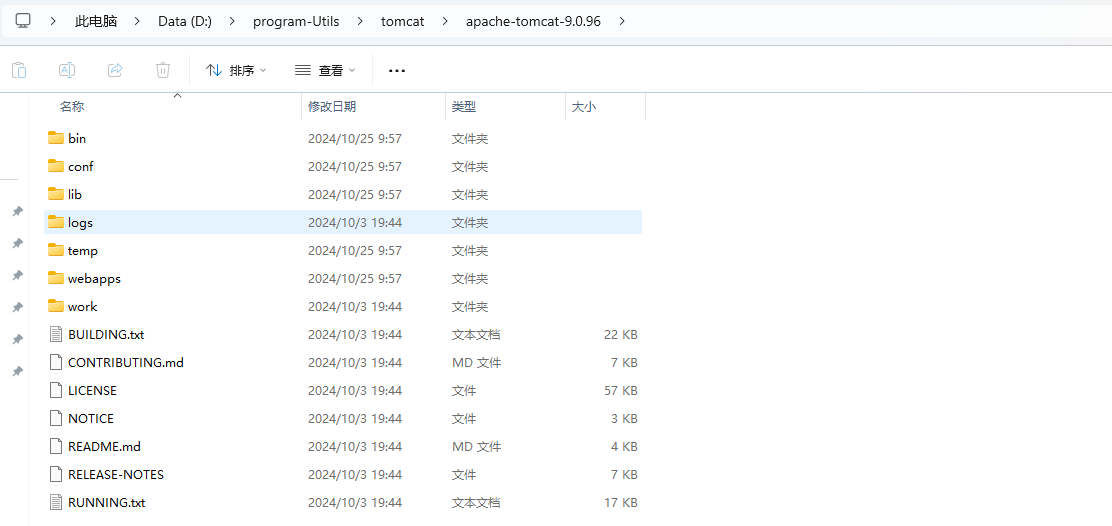
Task: Click the BUILDING.txt file icon
Action: (x=56, y=334)
